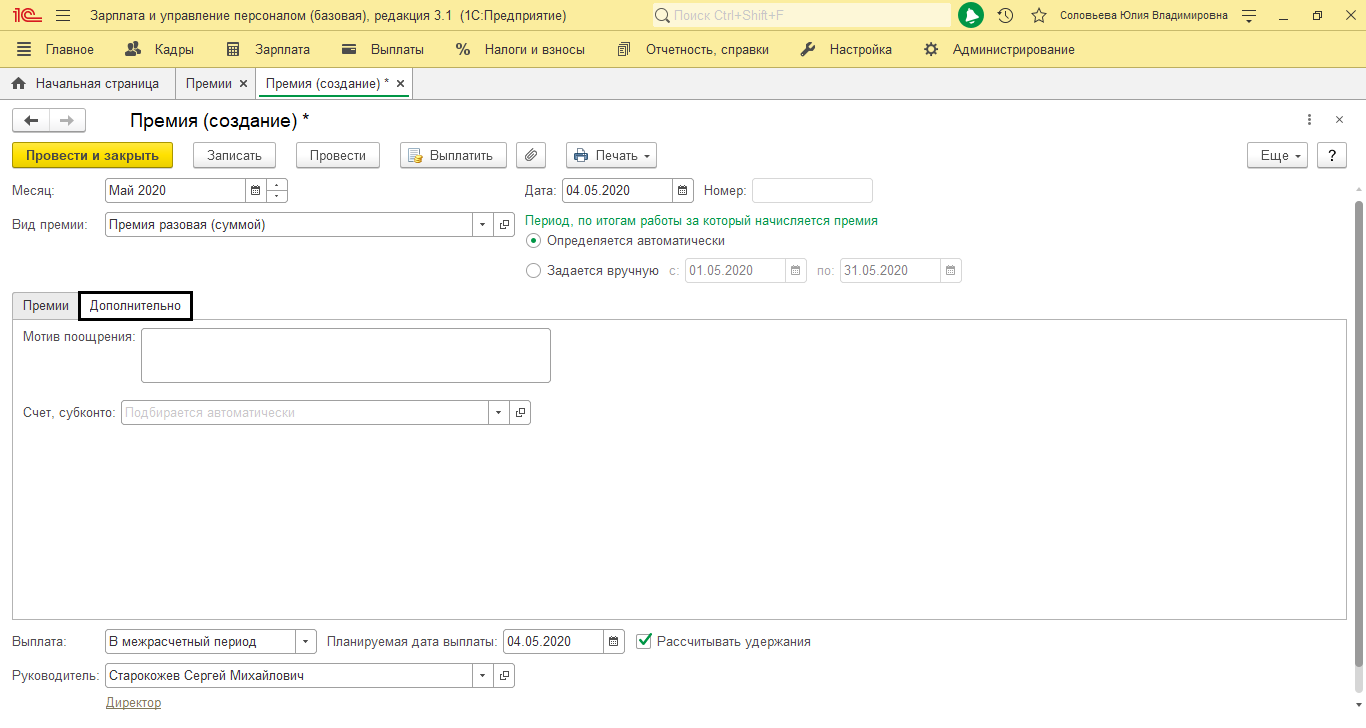The width and height of the screenshot is (1366, 728).
Task: Open the sections panel icon beside Главное
Action: pyautogui.click(x=24, y=49)
